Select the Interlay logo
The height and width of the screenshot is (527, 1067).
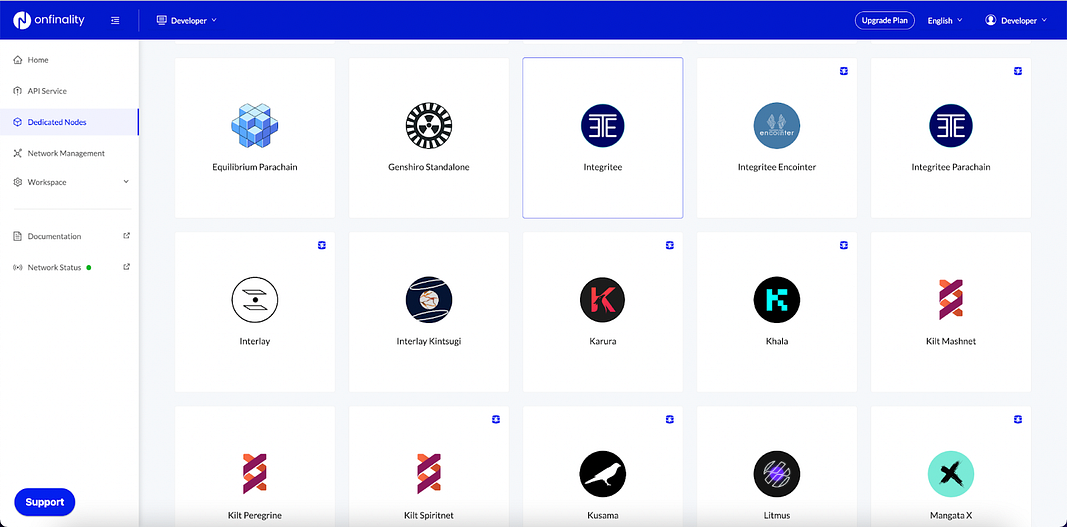coord(255,300)
